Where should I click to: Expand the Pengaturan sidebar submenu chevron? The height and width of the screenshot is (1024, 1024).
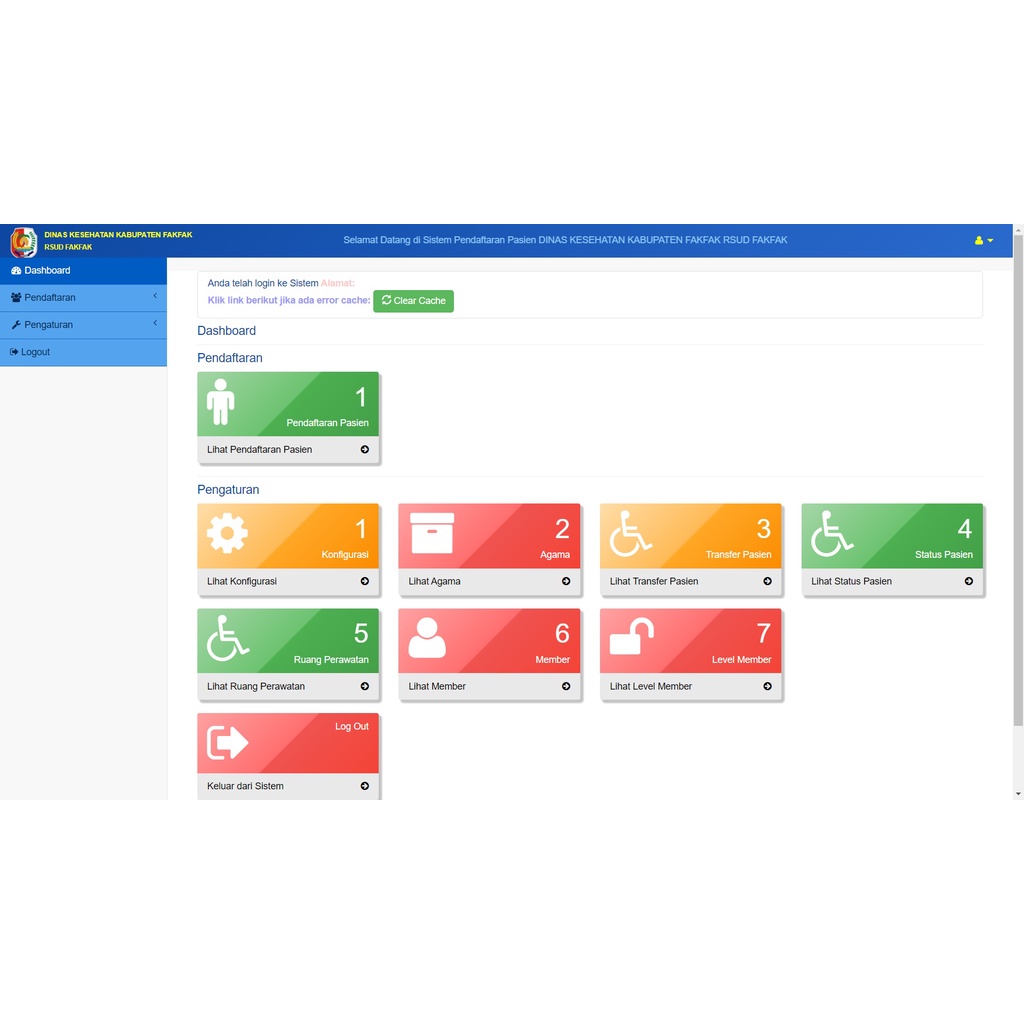[x=156, y=324]
